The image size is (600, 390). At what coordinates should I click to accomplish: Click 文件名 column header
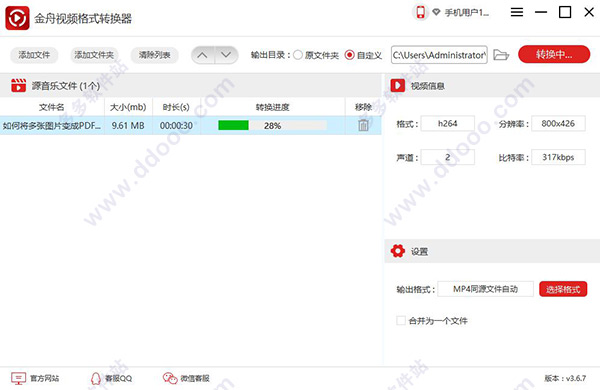click(52, 107)
